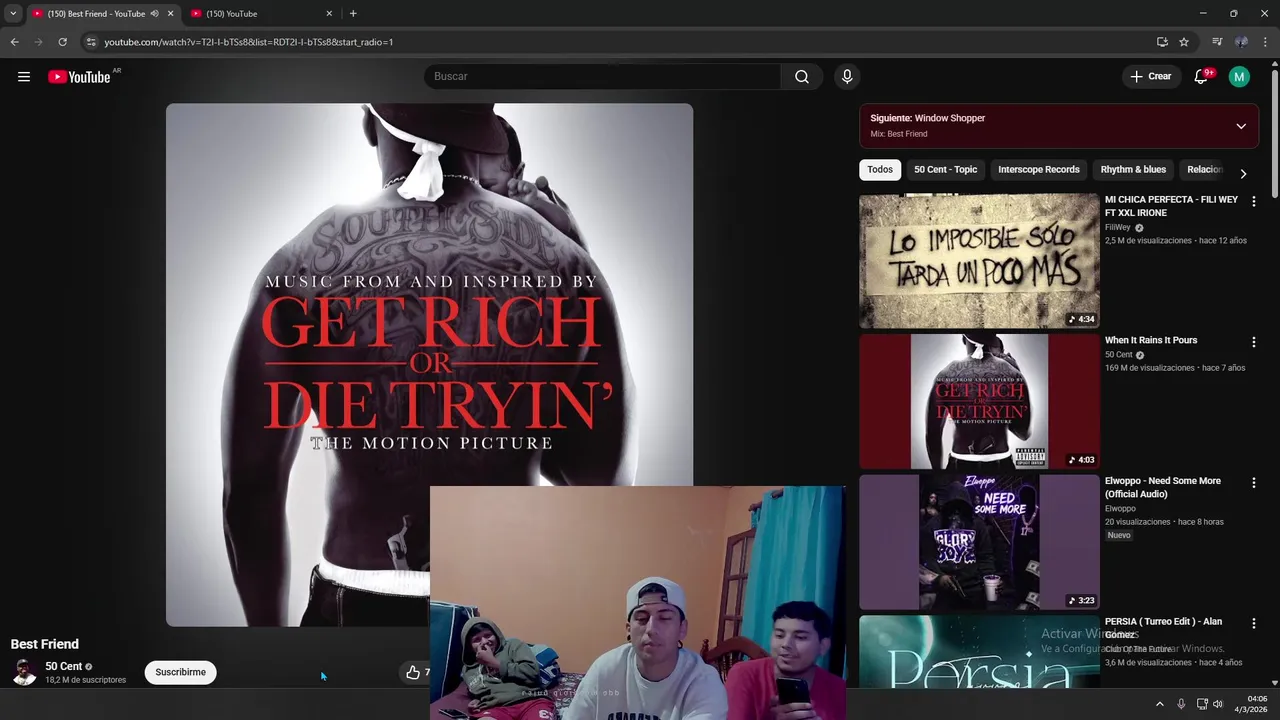
Task: Click the Siguiente: Window Shopper text
Action: (928, 118)
